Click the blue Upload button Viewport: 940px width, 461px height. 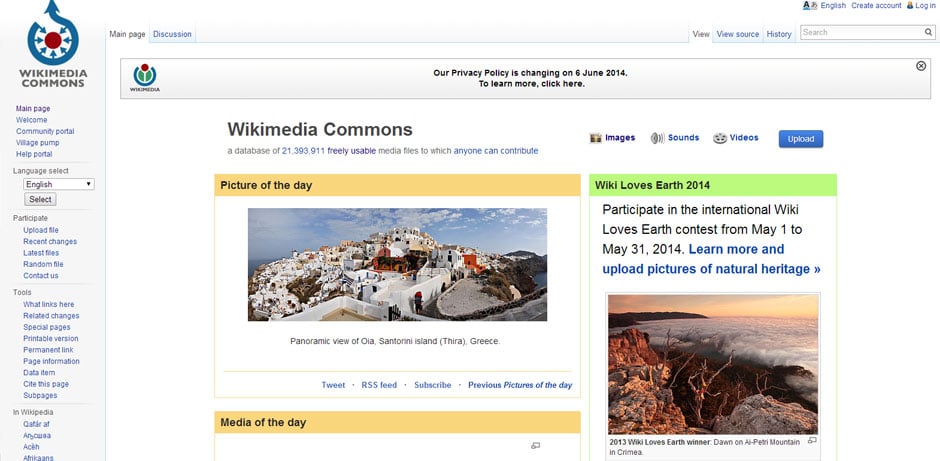click(x=800, y=139)
